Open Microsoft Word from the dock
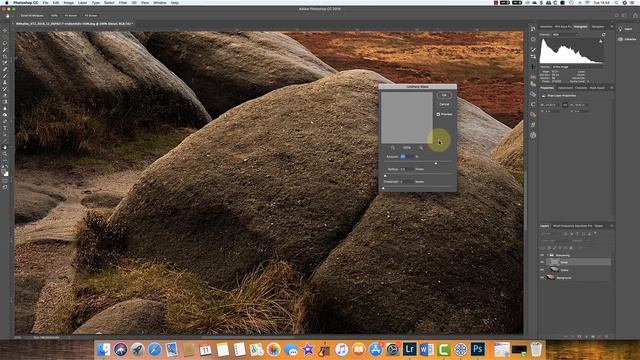This screenshot has width=640, height=360. point(427,349)
